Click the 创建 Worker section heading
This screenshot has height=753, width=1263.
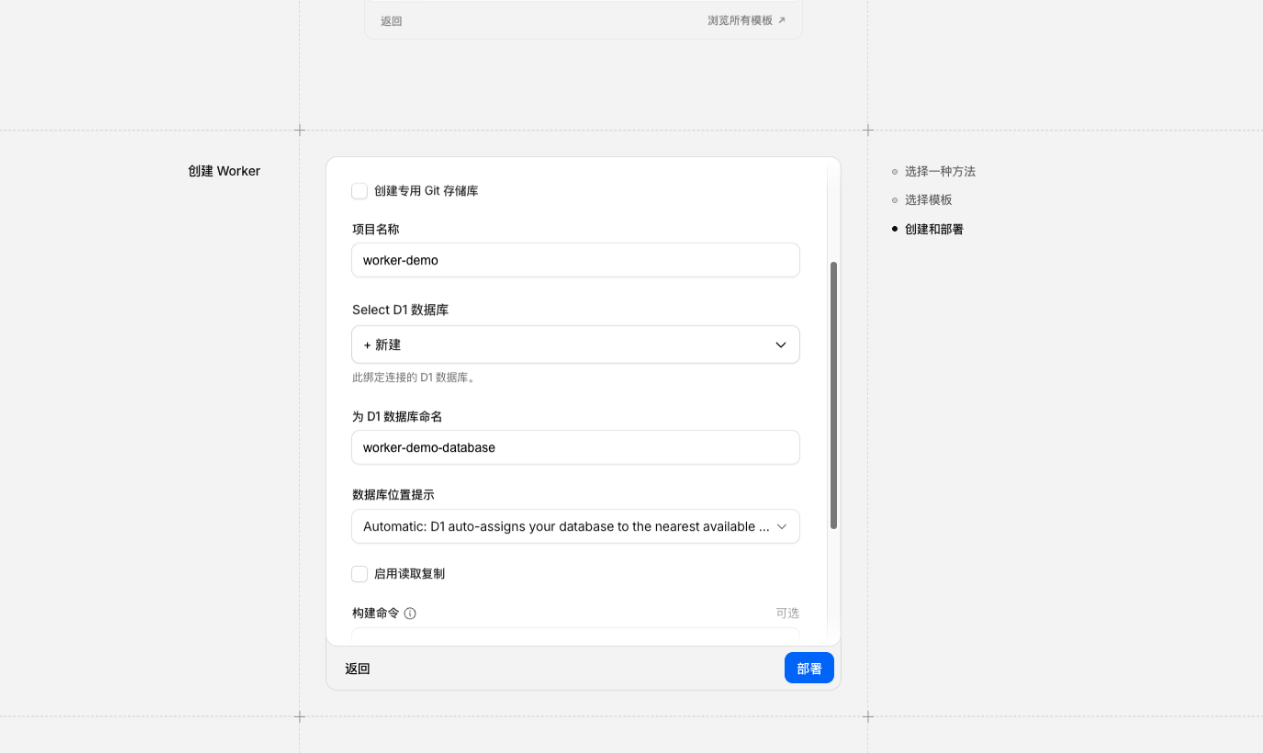click(224, 171)
